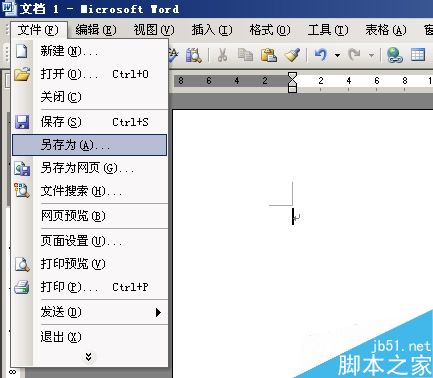433x378 pixels.
Task: Choose 网页预览(B) entry
Action: point(89,216)
